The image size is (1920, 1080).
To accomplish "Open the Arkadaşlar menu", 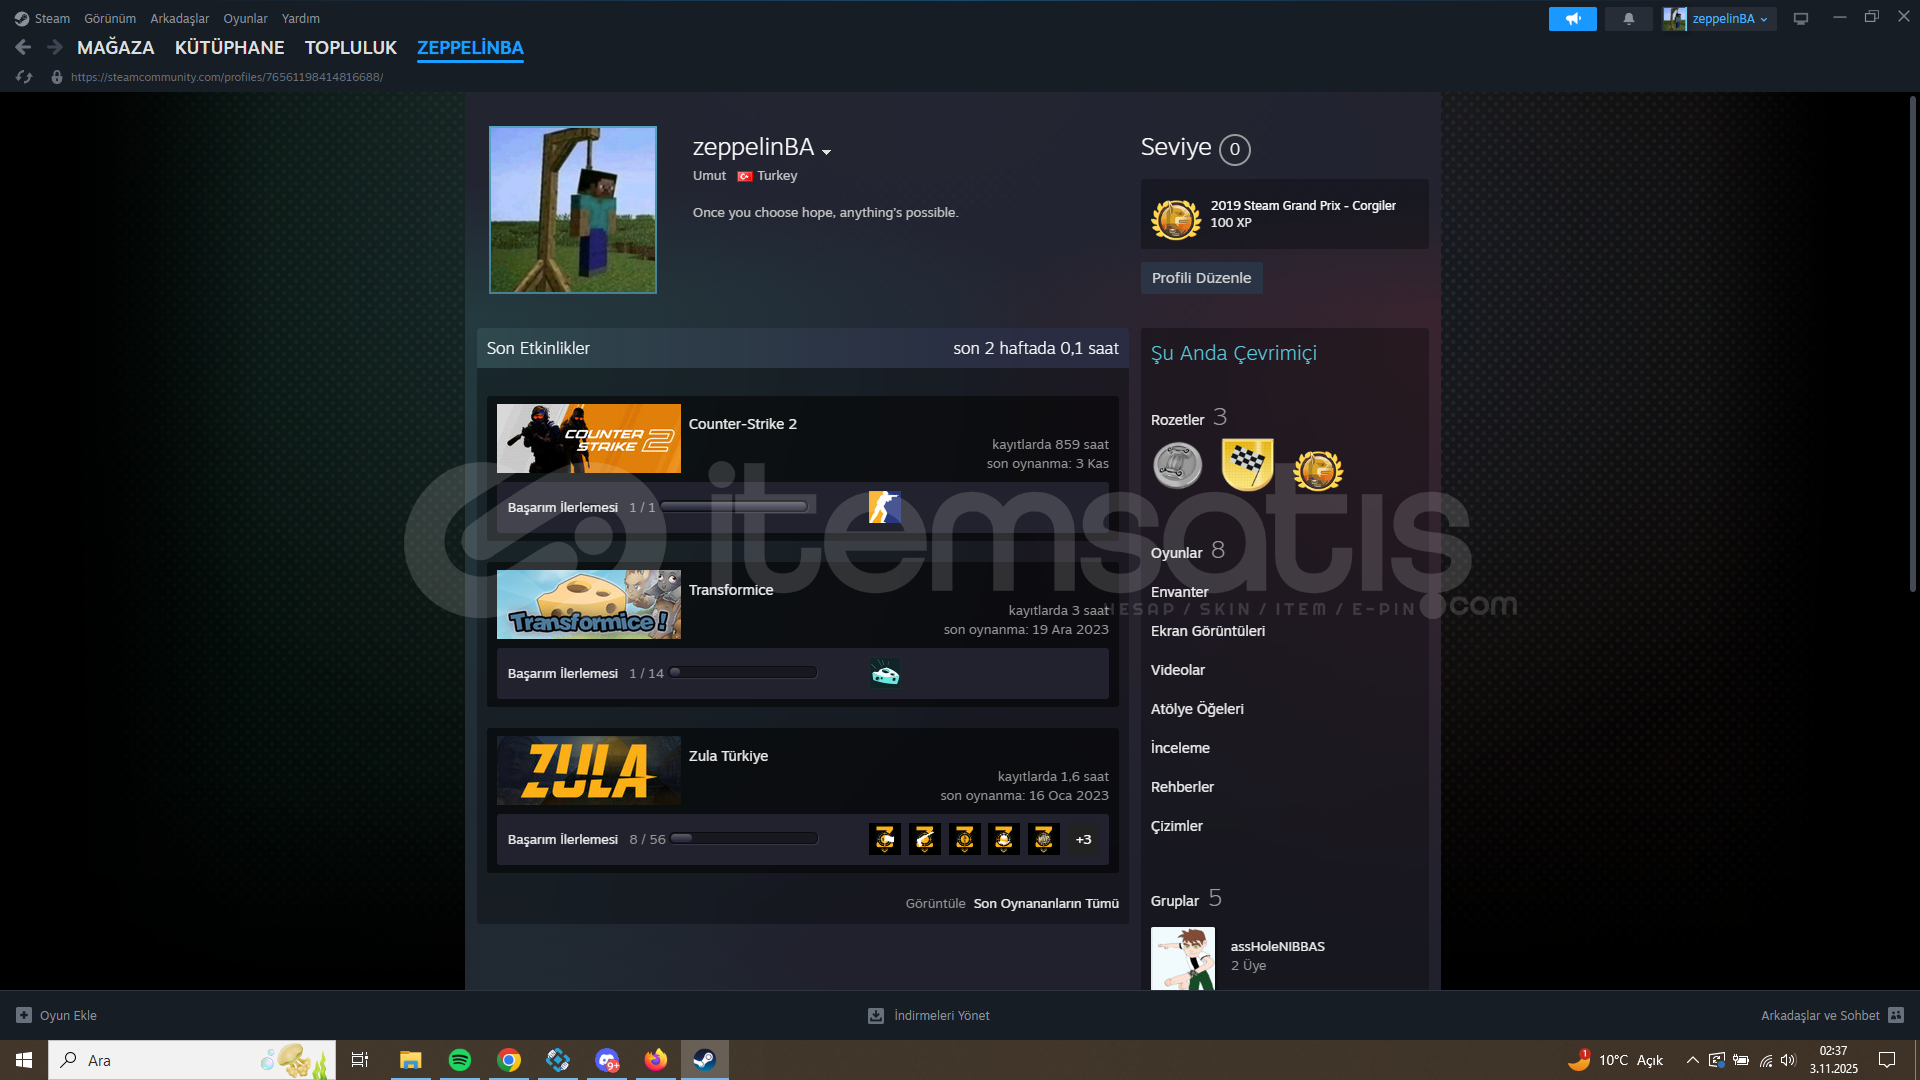I will tap(179, 19).
